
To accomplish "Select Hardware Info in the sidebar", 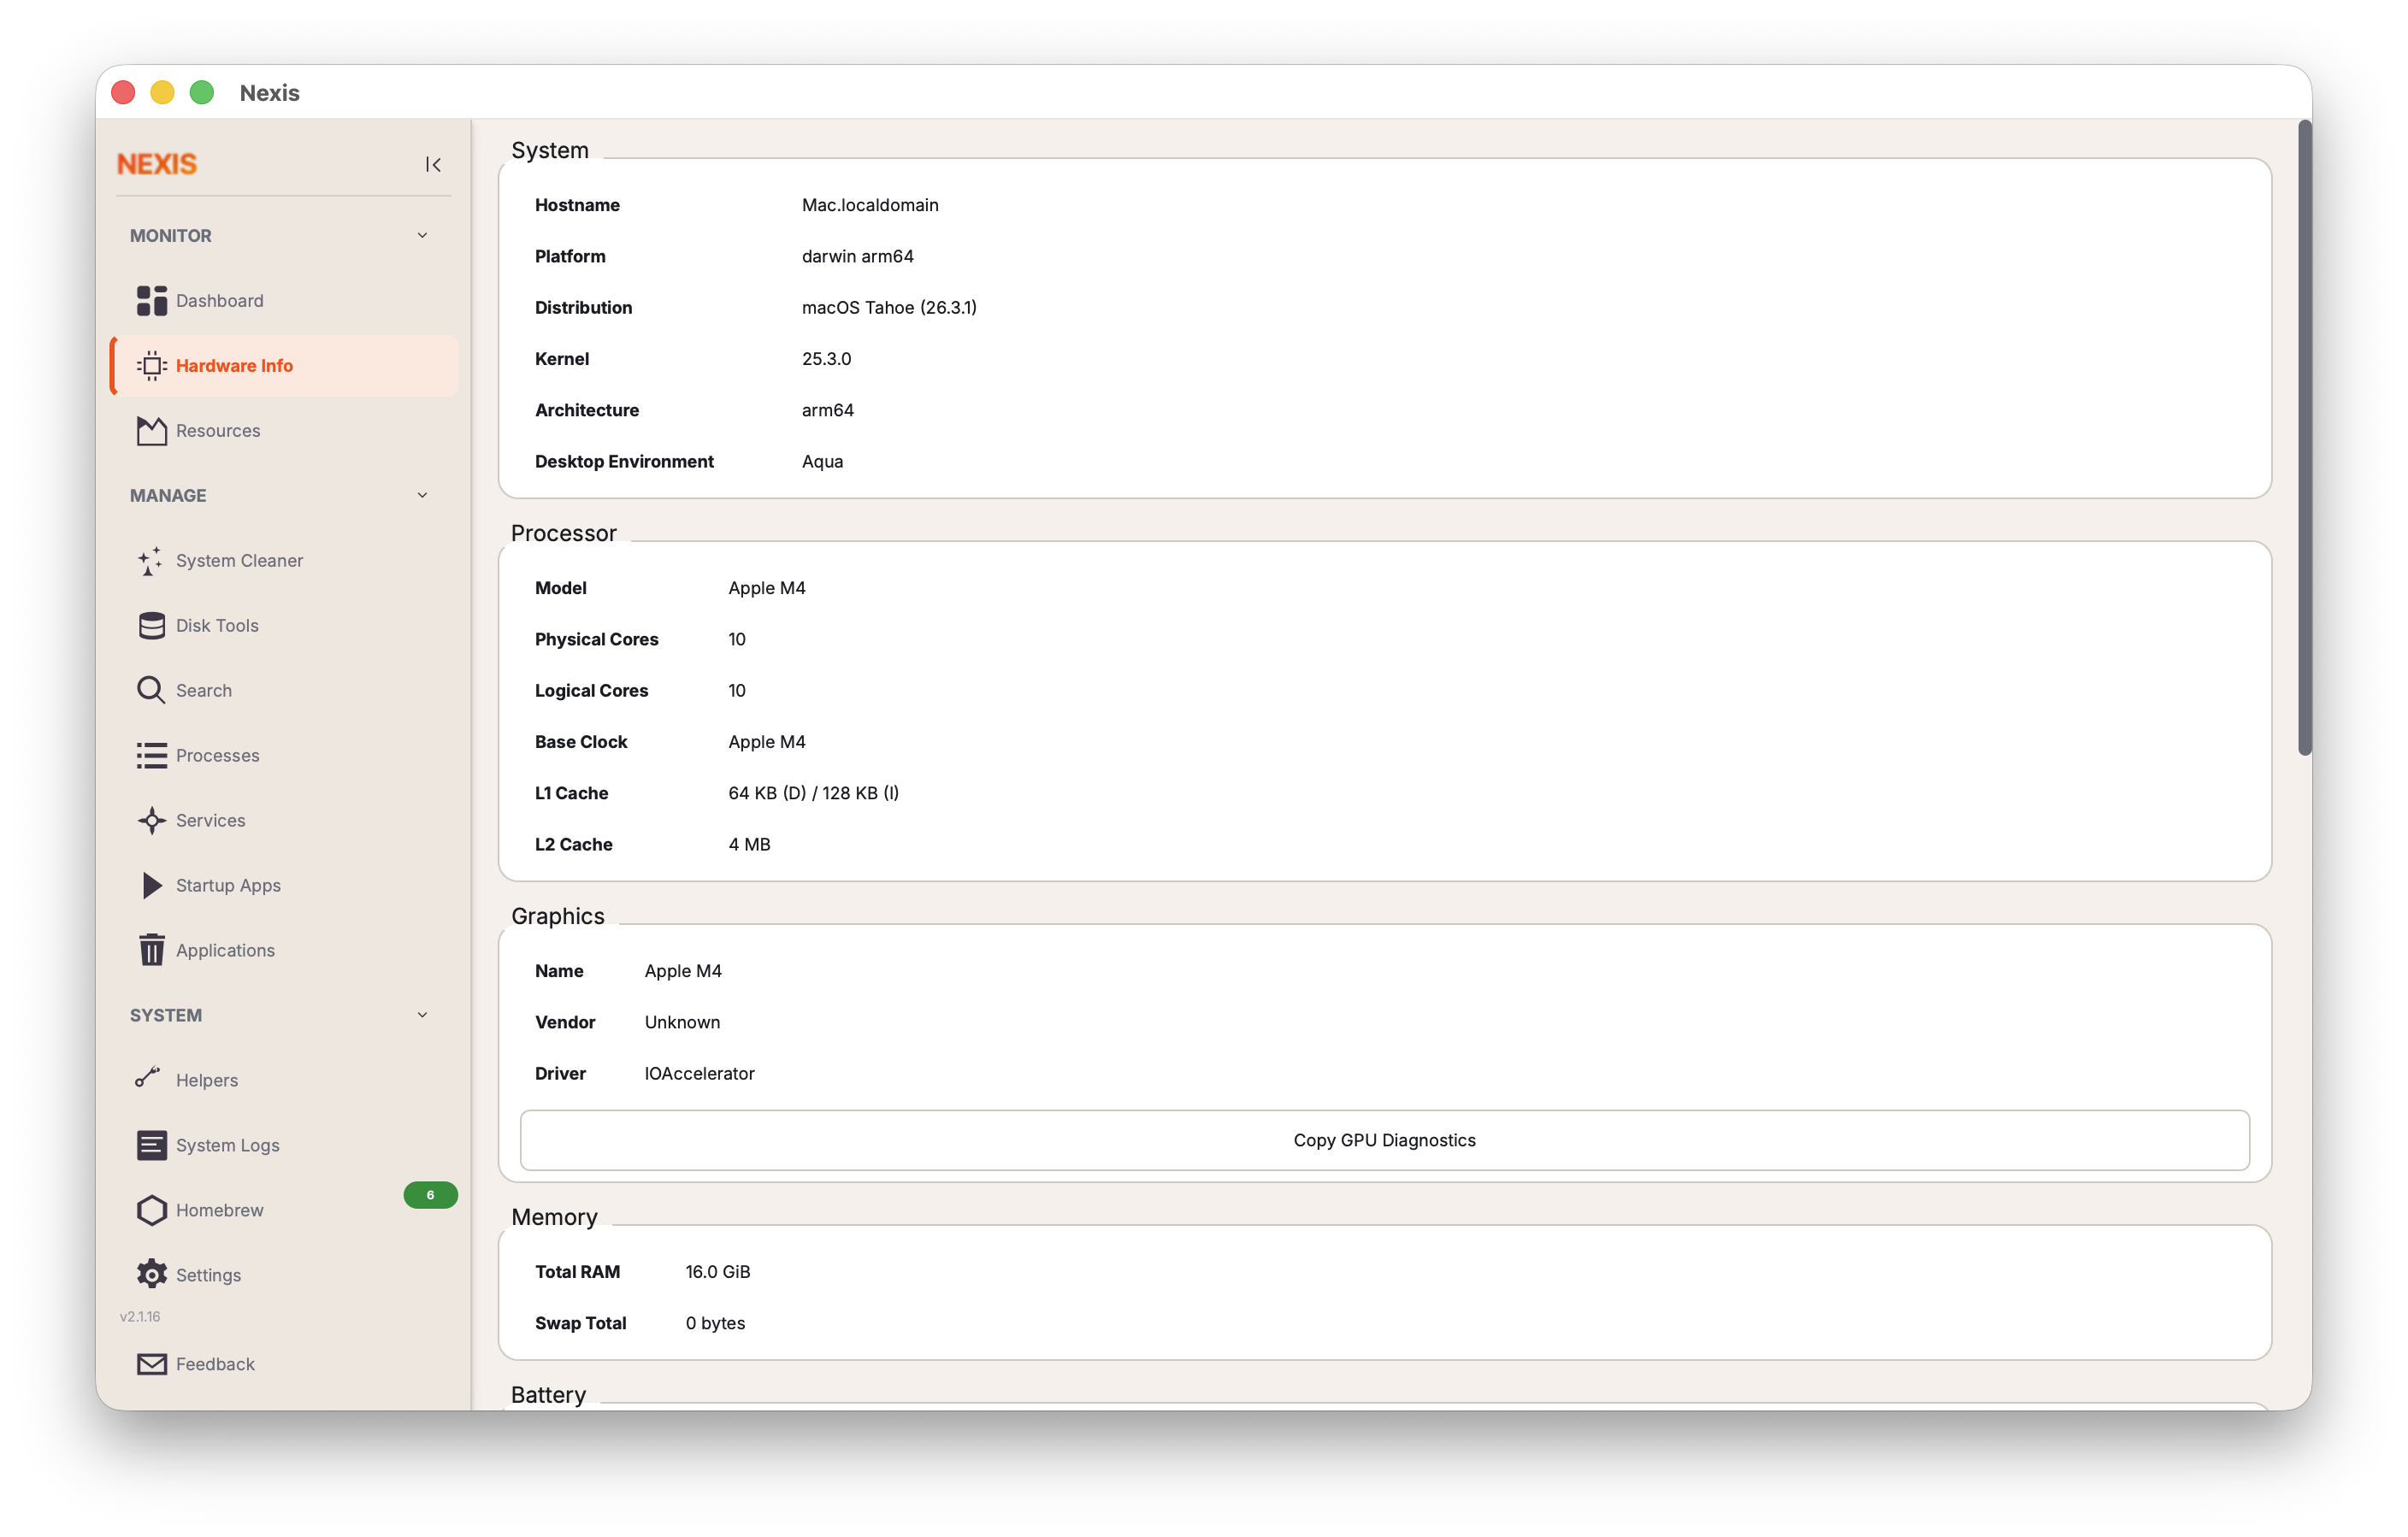I will 234,365.
